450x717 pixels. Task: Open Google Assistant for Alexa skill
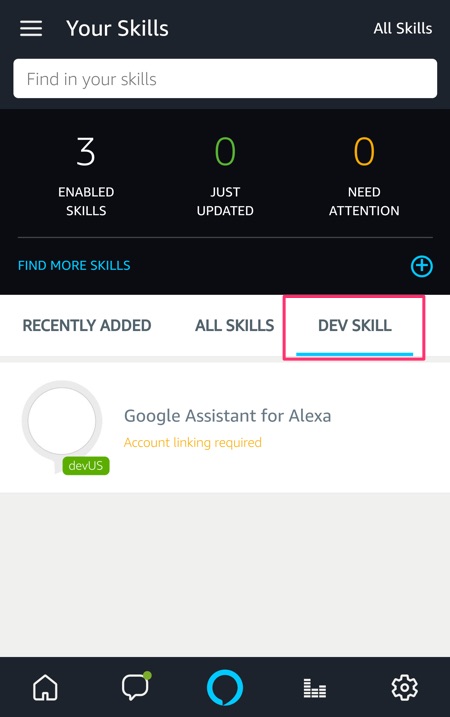click(x=227, y=416)
